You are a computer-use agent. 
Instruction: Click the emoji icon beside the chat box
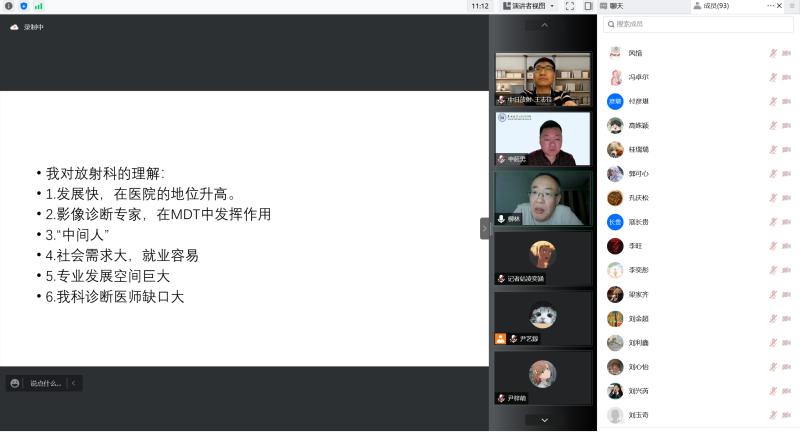[x=14, y=383]
